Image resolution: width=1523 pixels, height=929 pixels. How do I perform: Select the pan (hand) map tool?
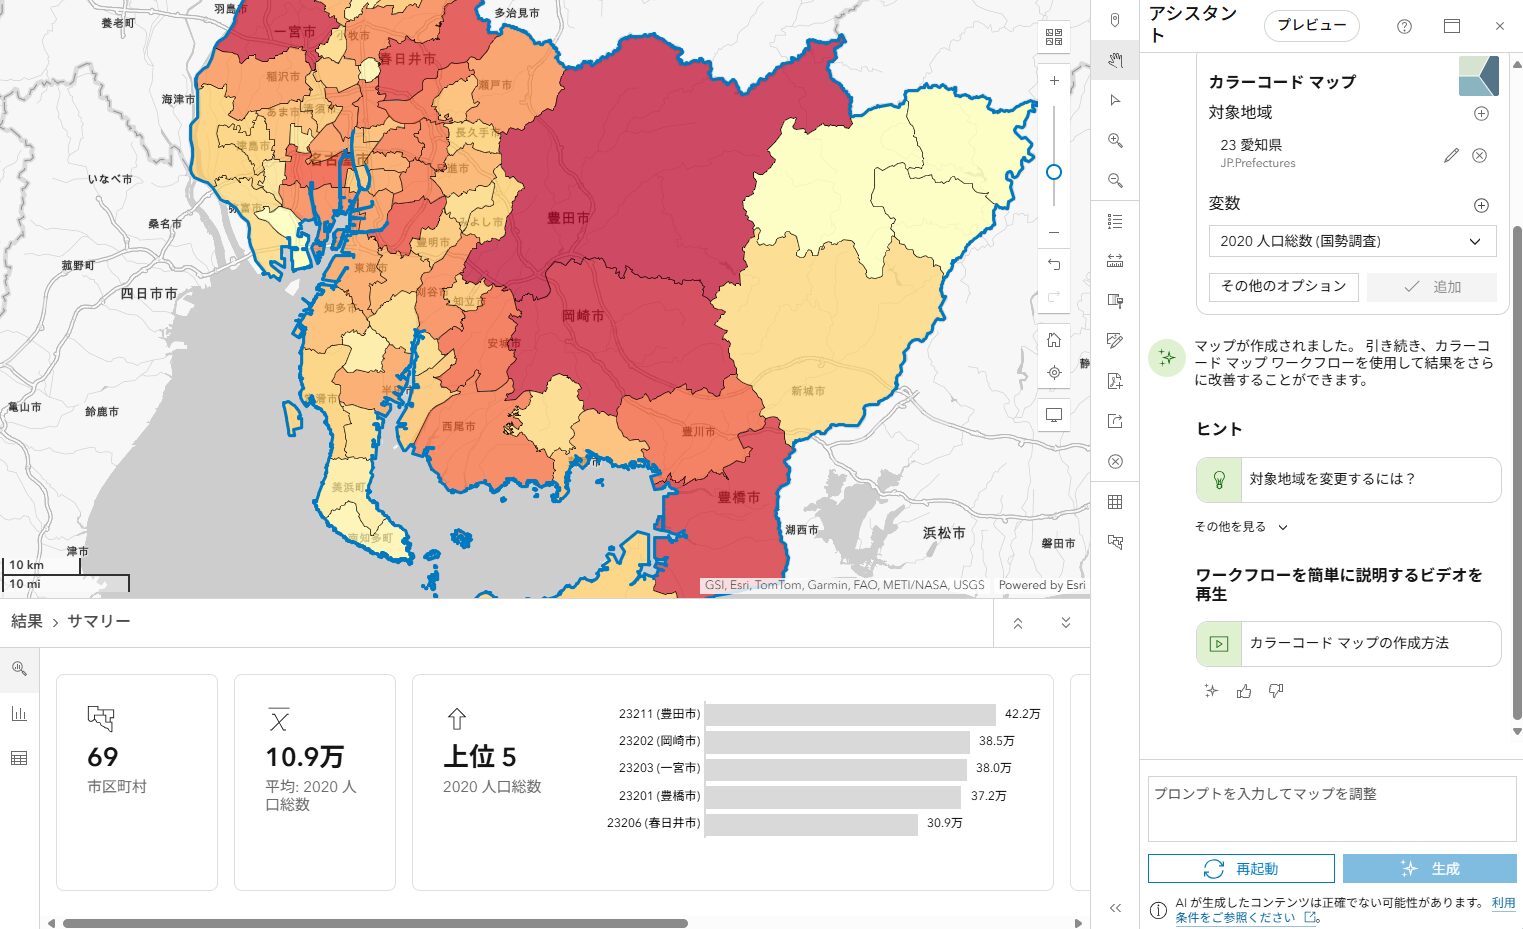click(x=1115, y=60)
